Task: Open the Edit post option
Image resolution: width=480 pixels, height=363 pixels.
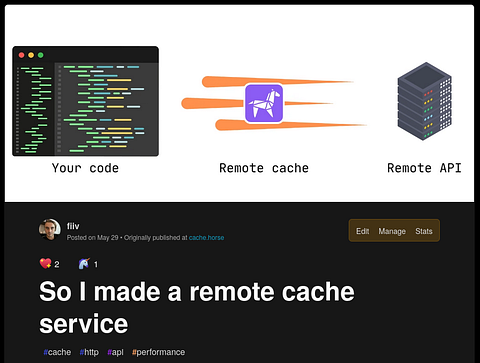Action: tap(362, 231)
